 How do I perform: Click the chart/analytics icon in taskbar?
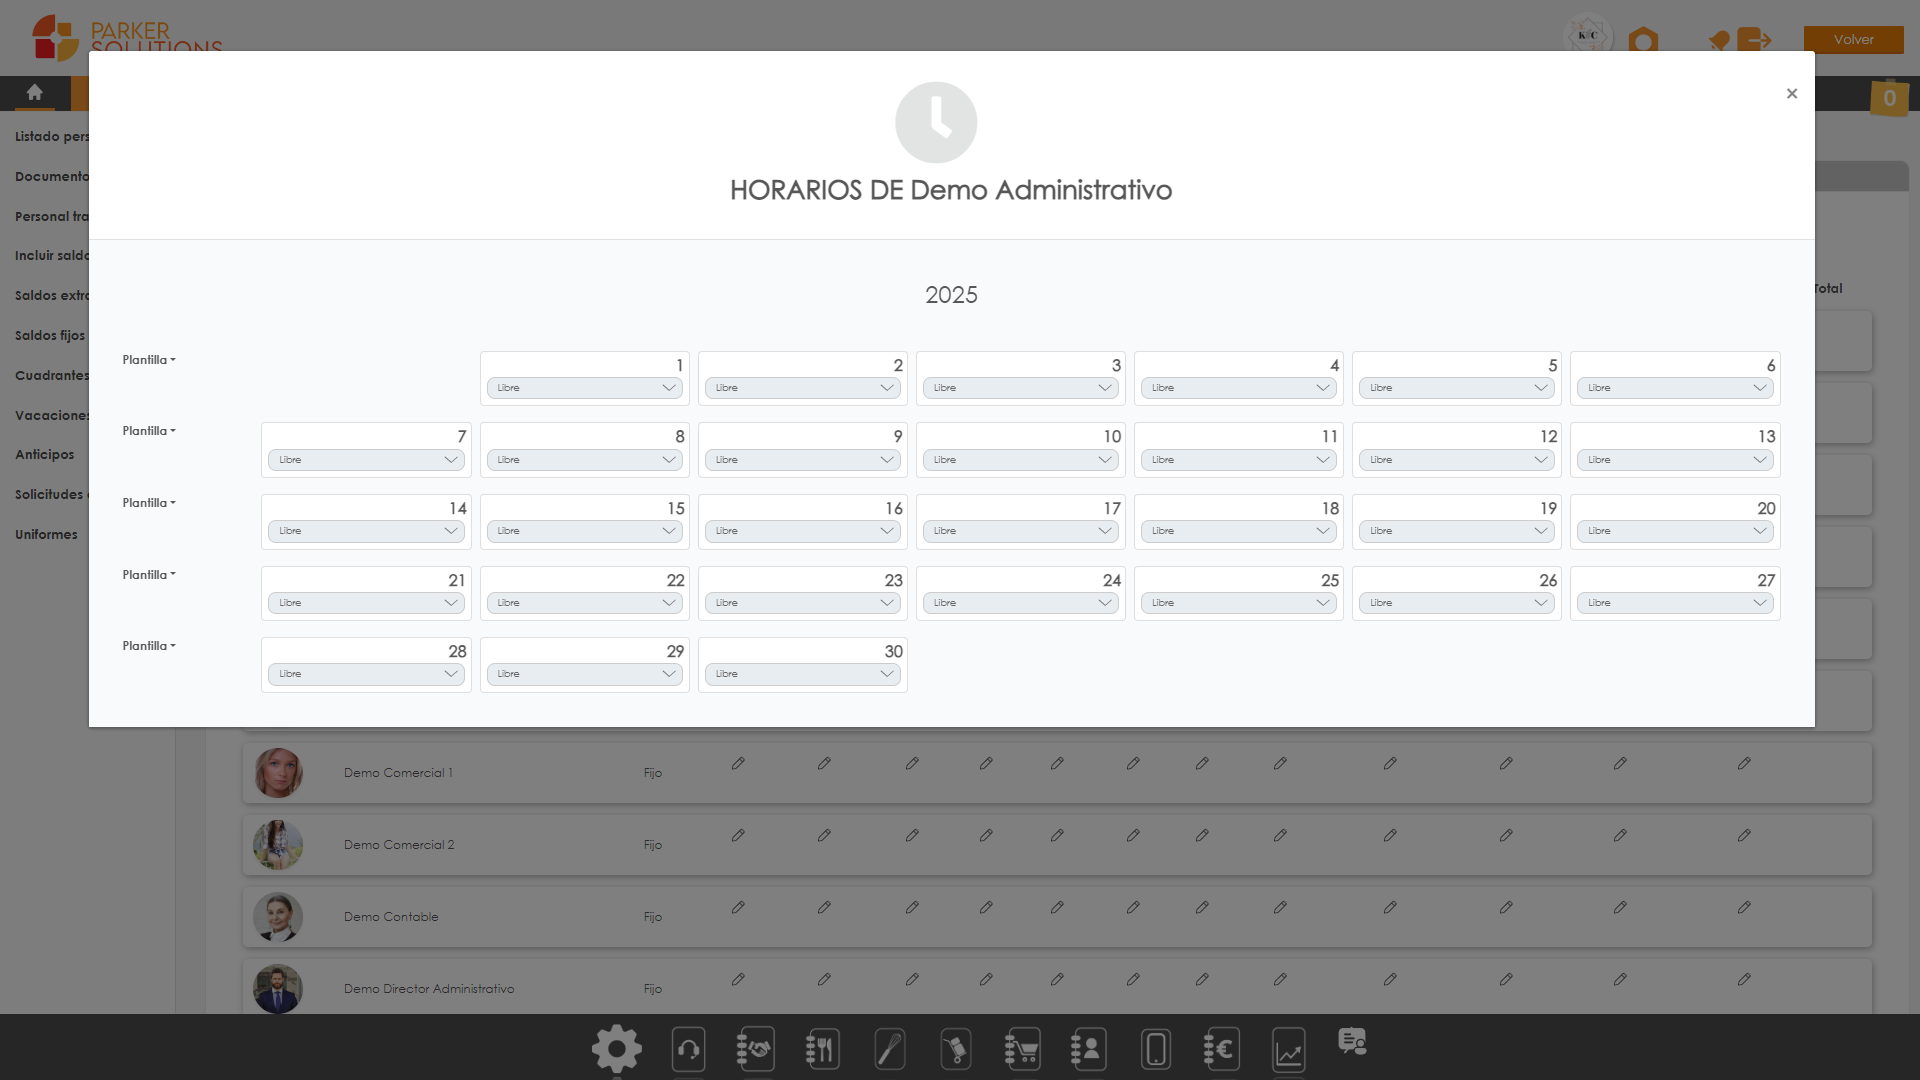click(1288, 1048)
